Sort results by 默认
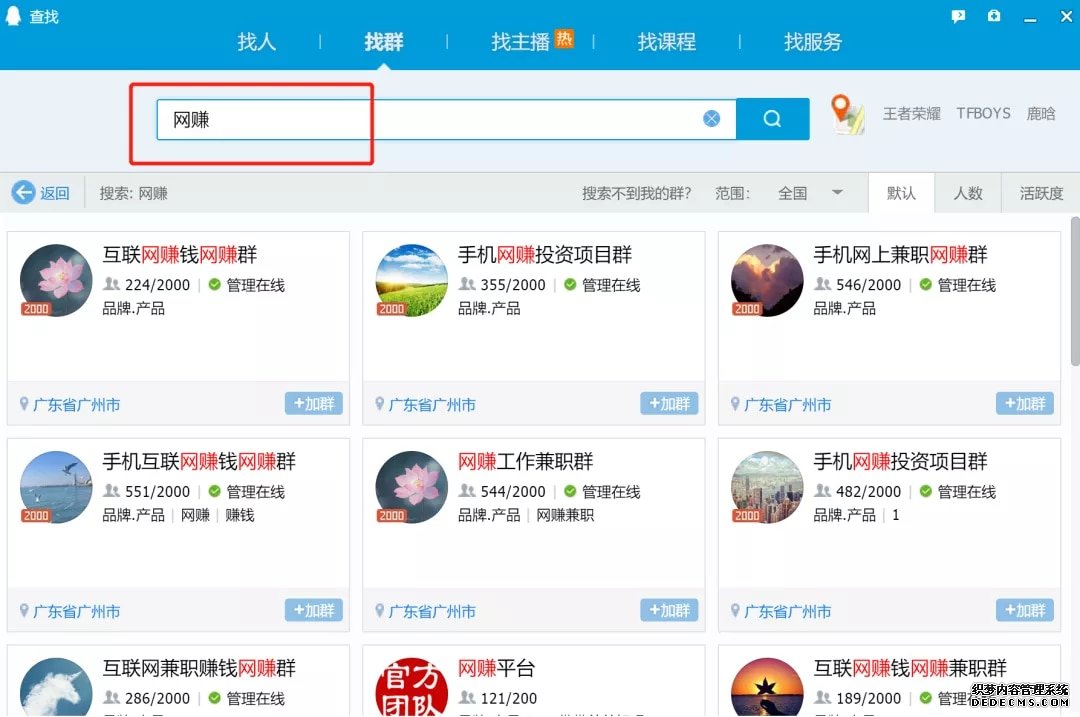The width and height of the screenshot is (1080, 717). (x=901, y=193)
